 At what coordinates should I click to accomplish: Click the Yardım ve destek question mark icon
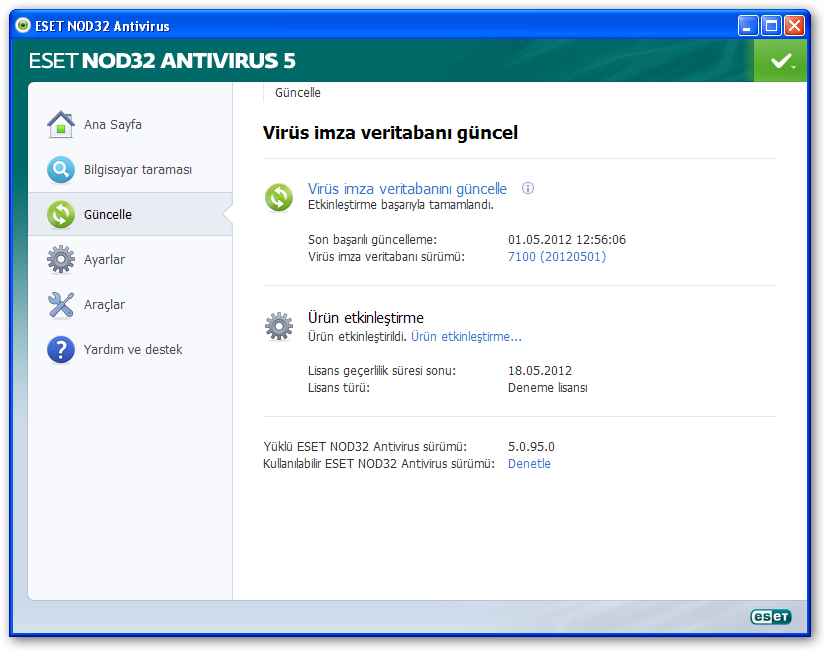pos(61,349)
